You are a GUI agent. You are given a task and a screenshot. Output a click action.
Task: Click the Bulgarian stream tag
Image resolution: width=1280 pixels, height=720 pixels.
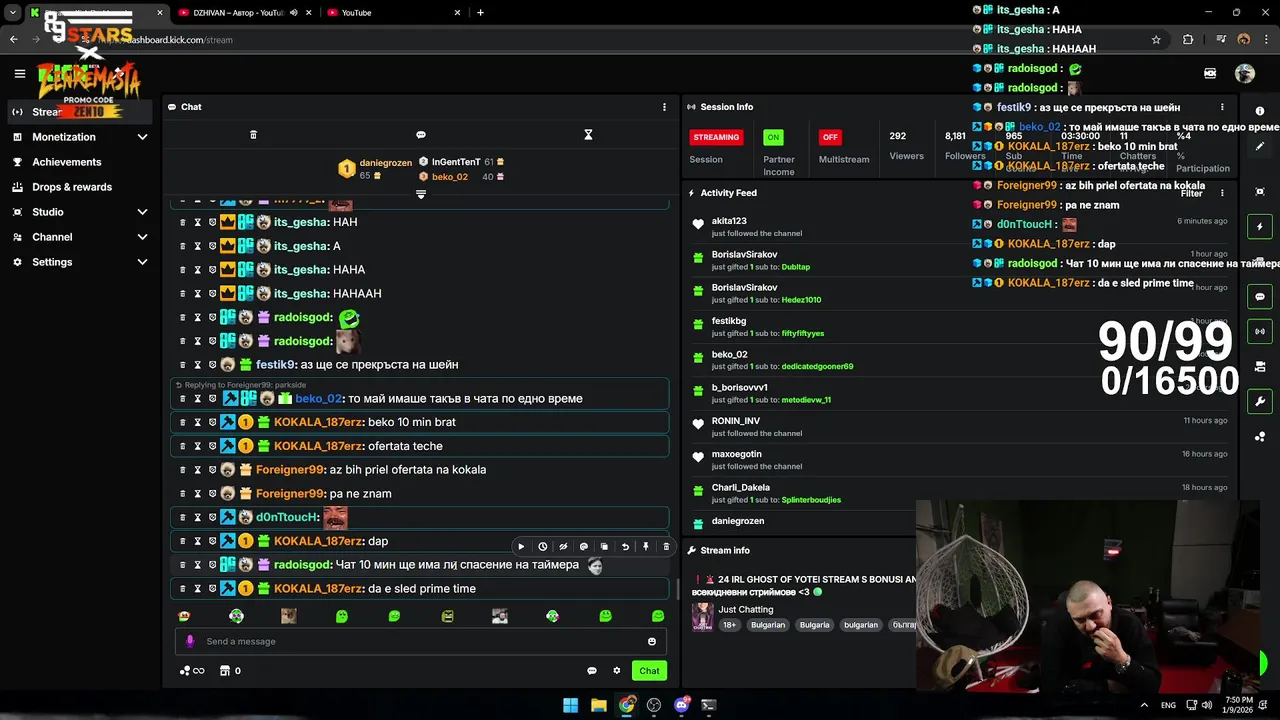(x=768, y=625)
